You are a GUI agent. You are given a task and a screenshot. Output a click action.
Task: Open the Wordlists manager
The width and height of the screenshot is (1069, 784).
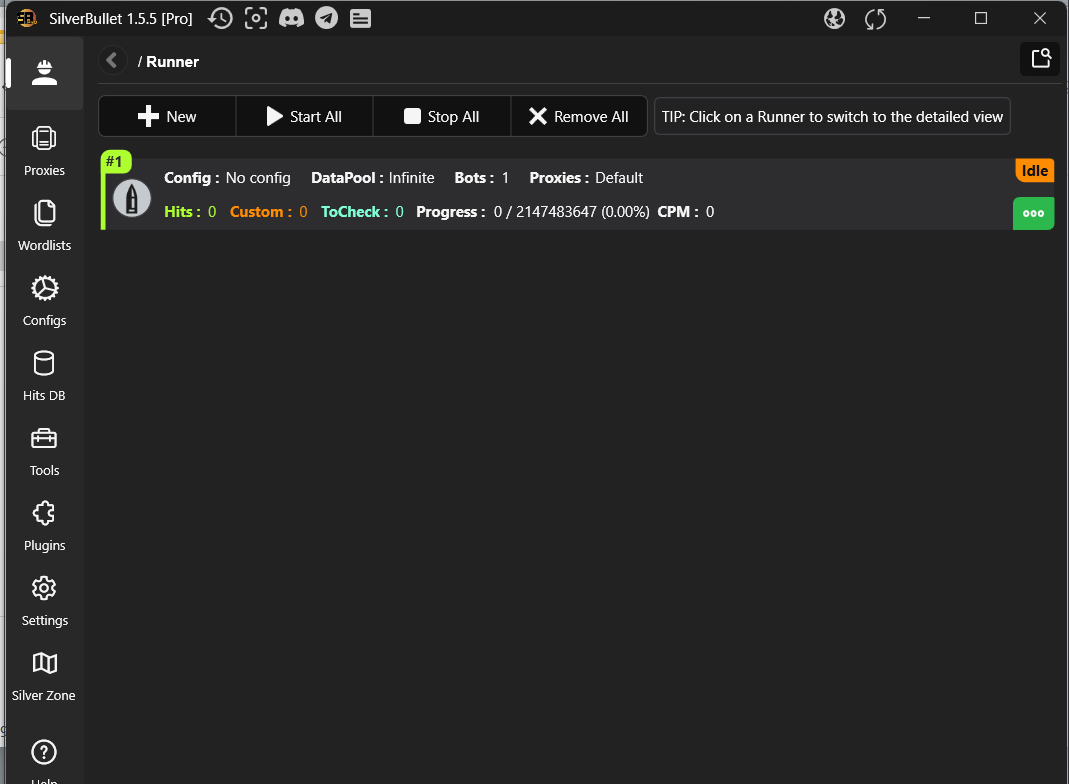tap(44, 225)
